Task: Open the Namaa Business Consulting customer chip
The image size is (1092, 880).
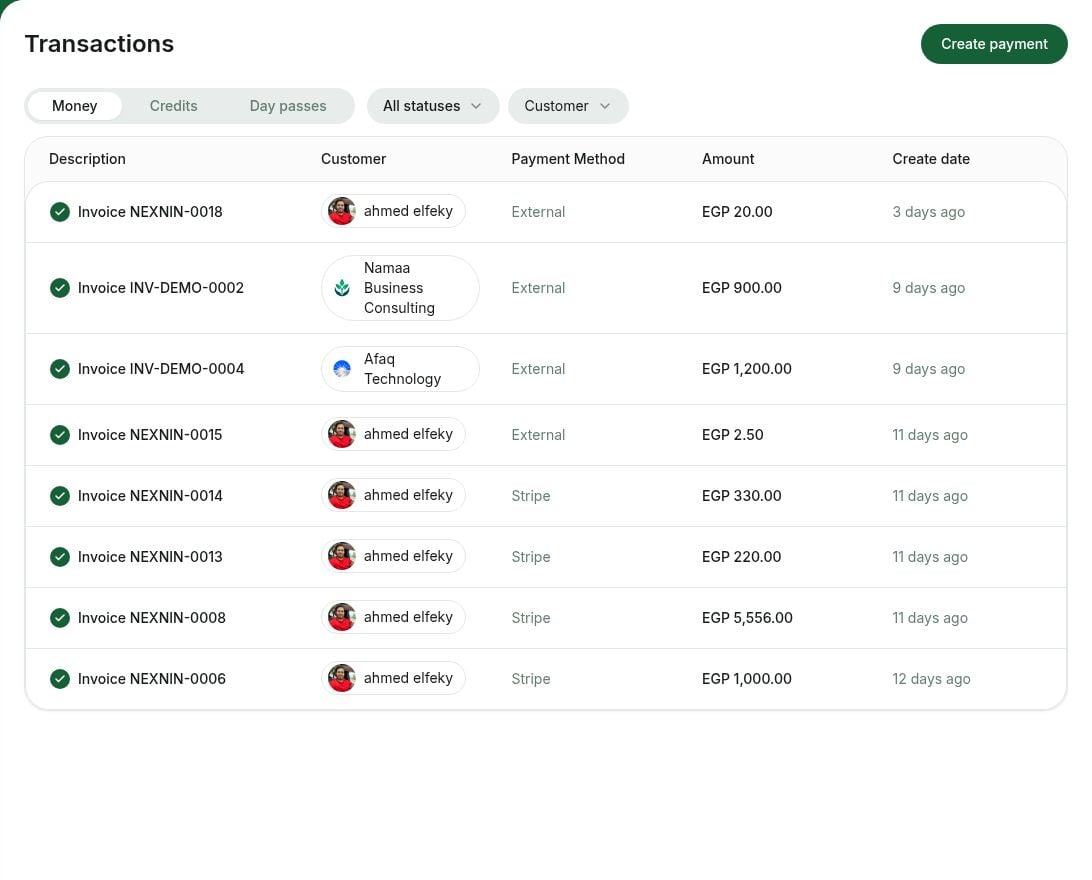Action: coord(400,288)
